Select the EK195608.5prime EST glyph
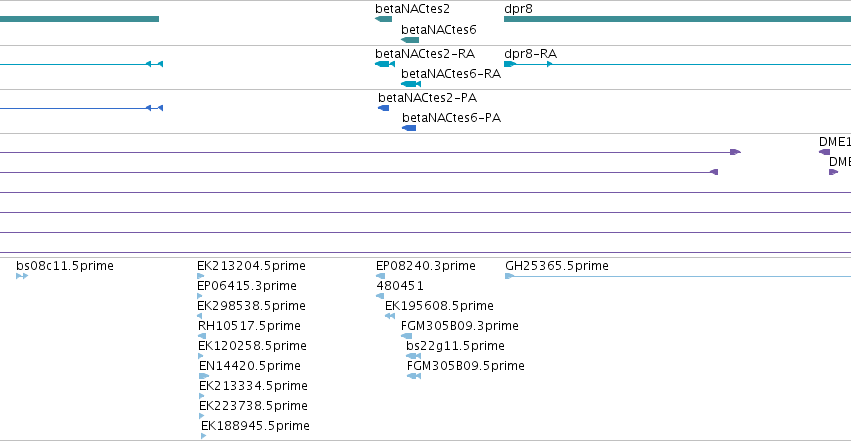Screen dimensions: 851x441 [x=390, y=316]
